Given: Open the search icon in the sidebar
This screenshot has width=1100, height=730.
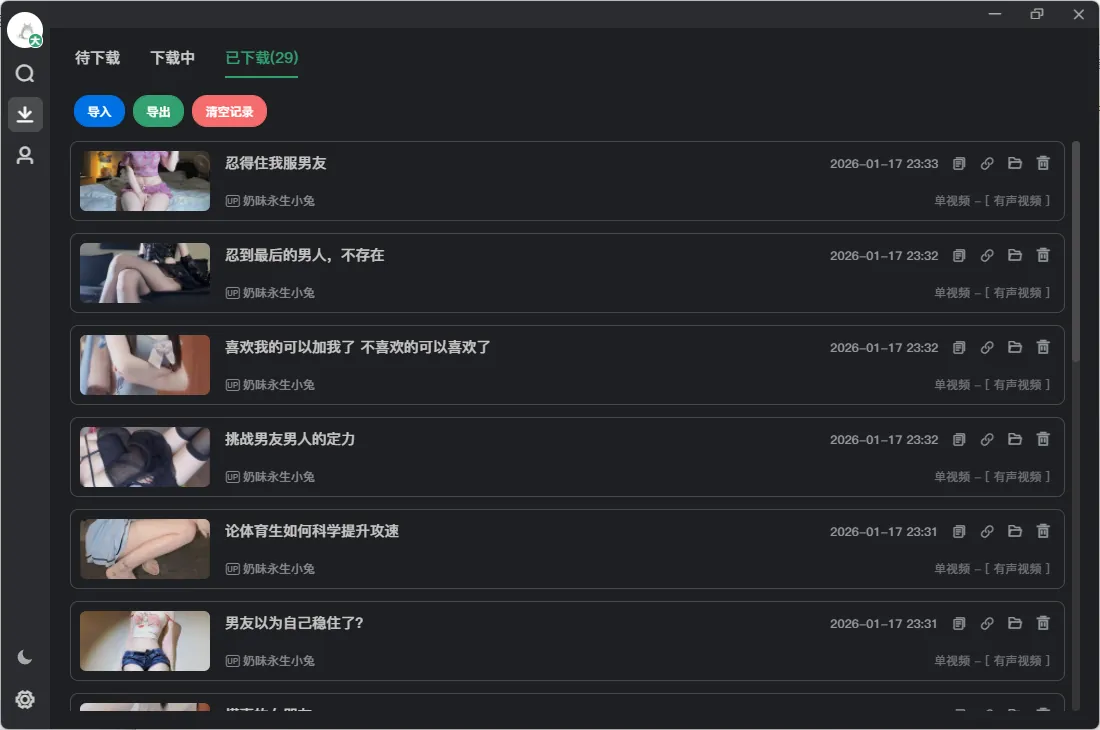Looking at the screenshot, I should click(24, 73).
